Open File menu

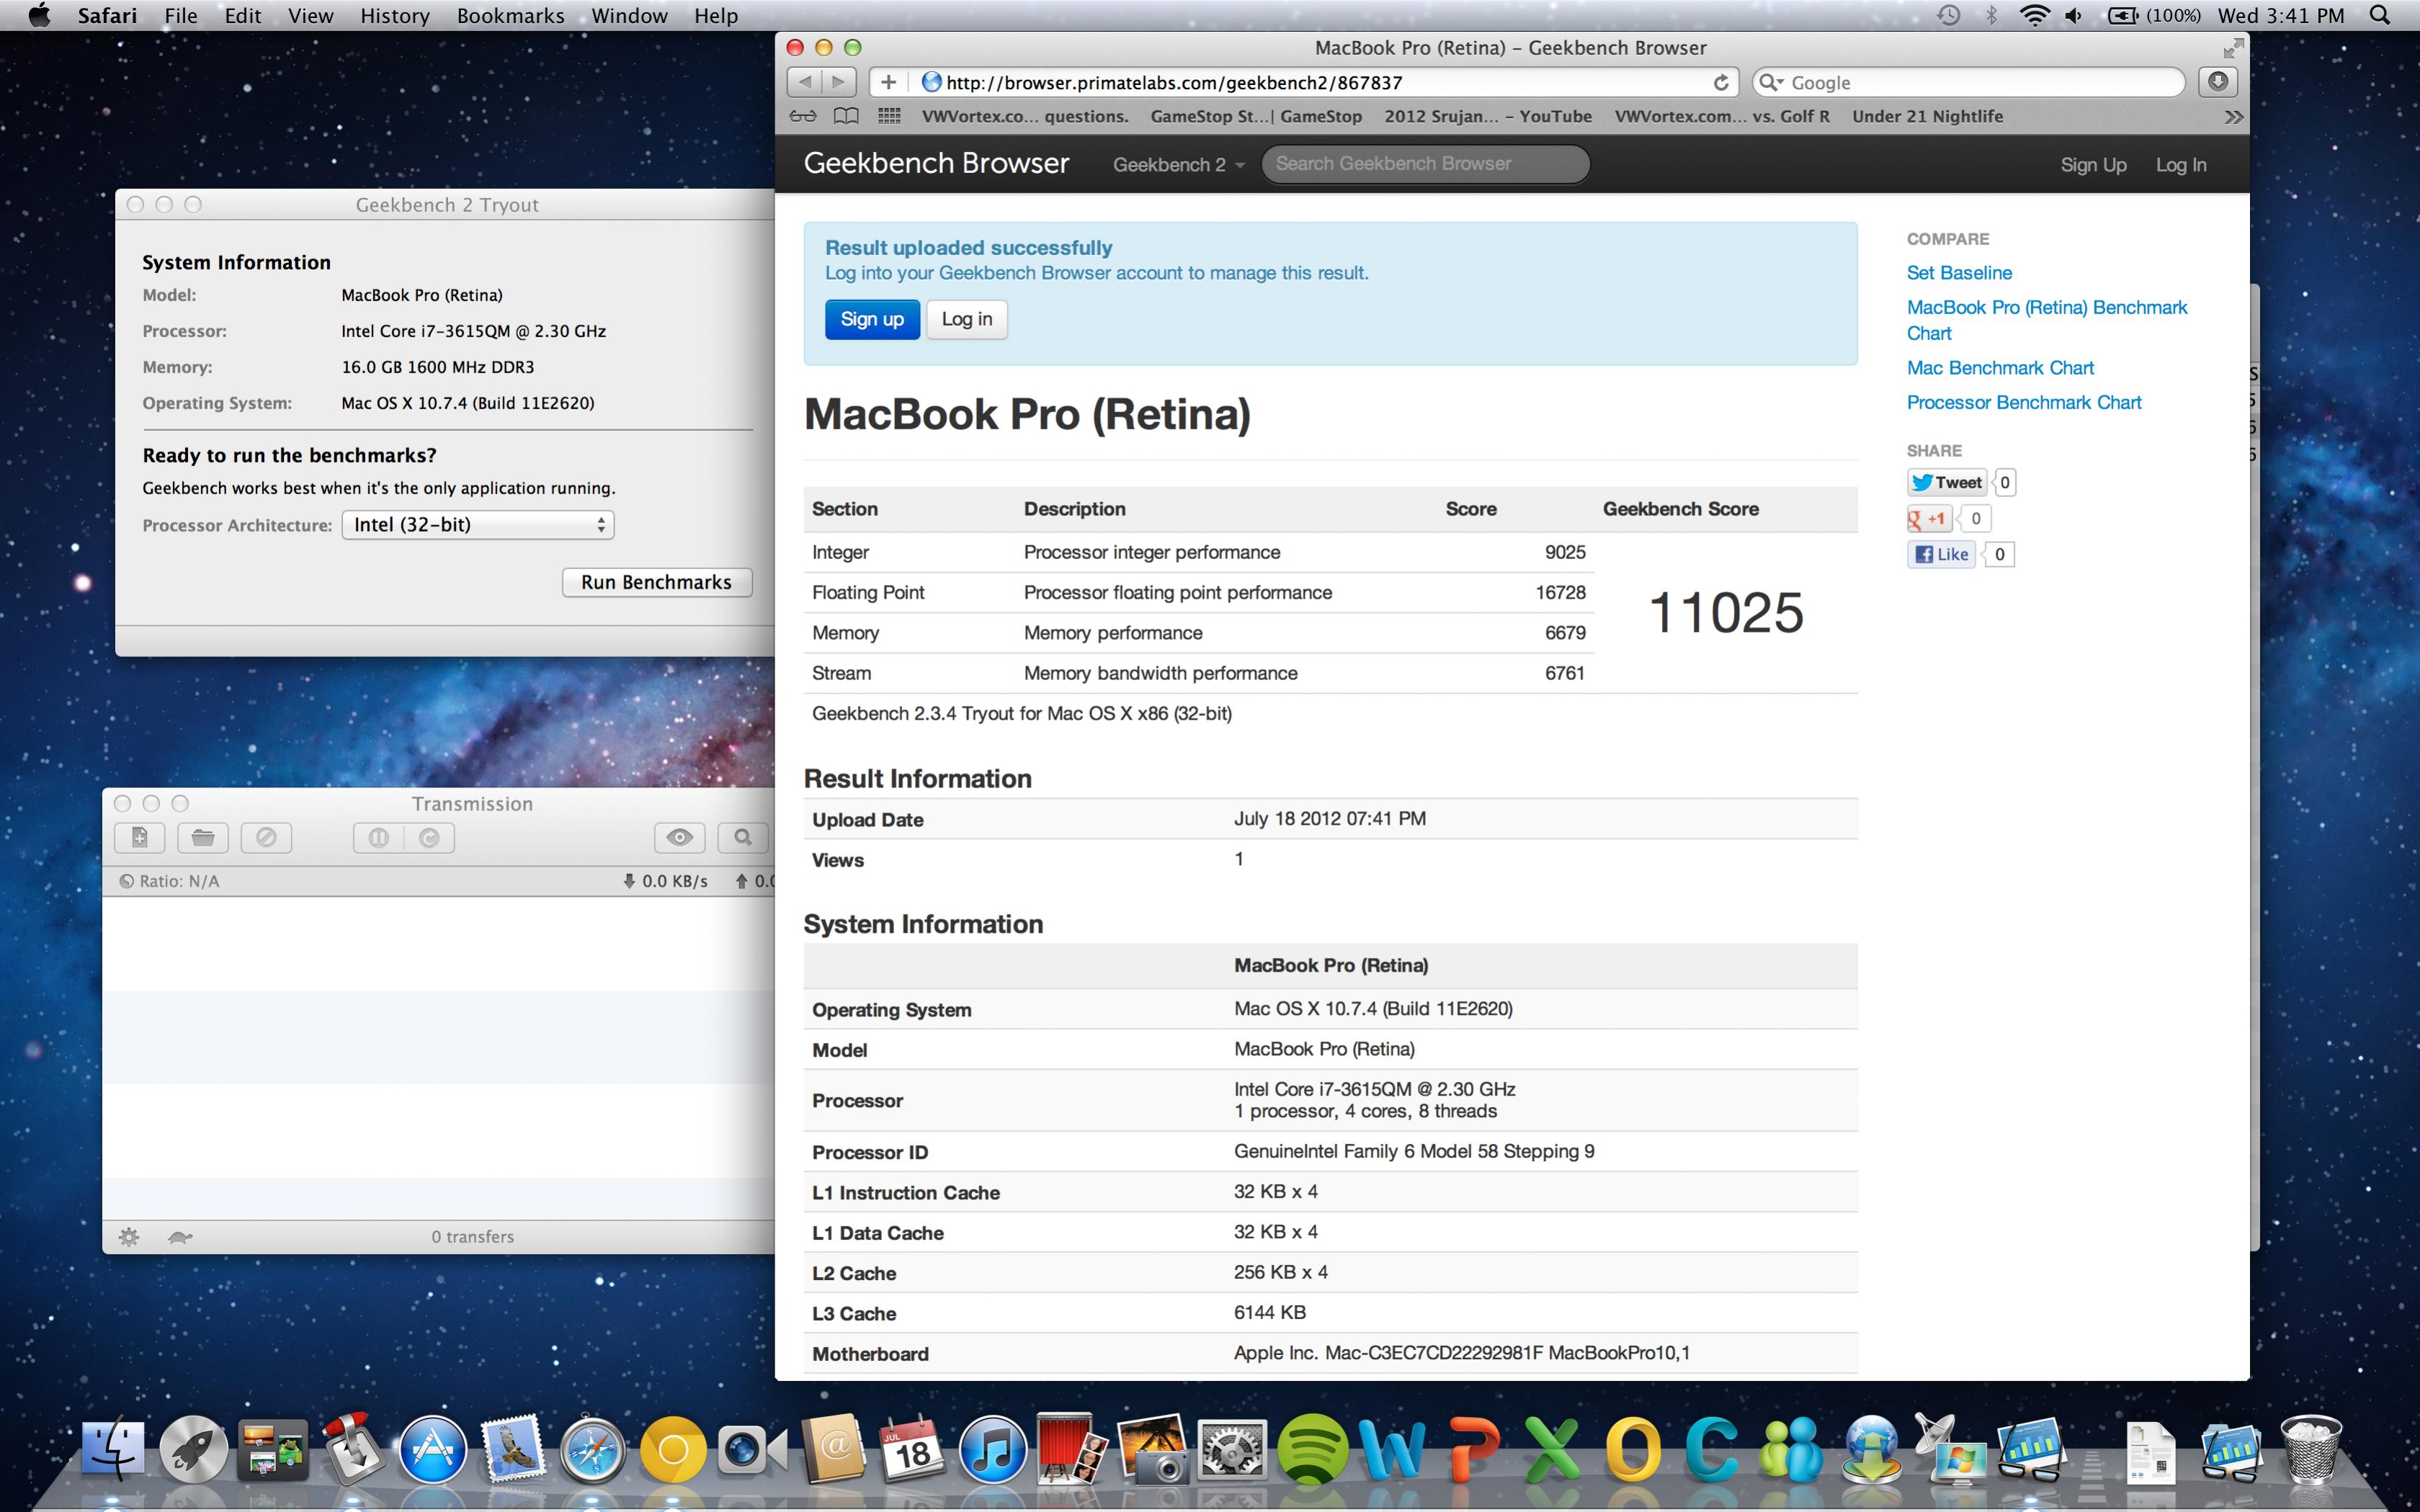tap(181, 15)
